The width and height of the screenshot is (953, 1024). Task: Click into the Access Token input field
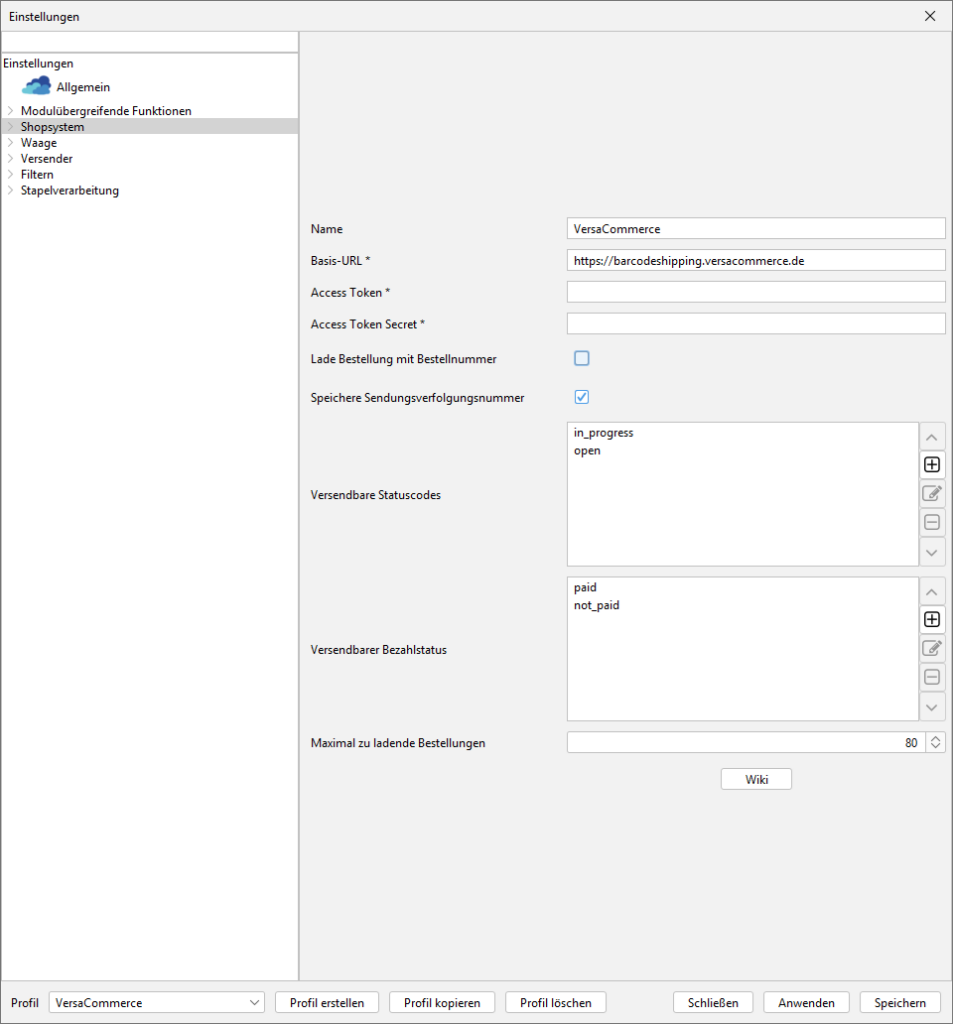pos(755,292)
